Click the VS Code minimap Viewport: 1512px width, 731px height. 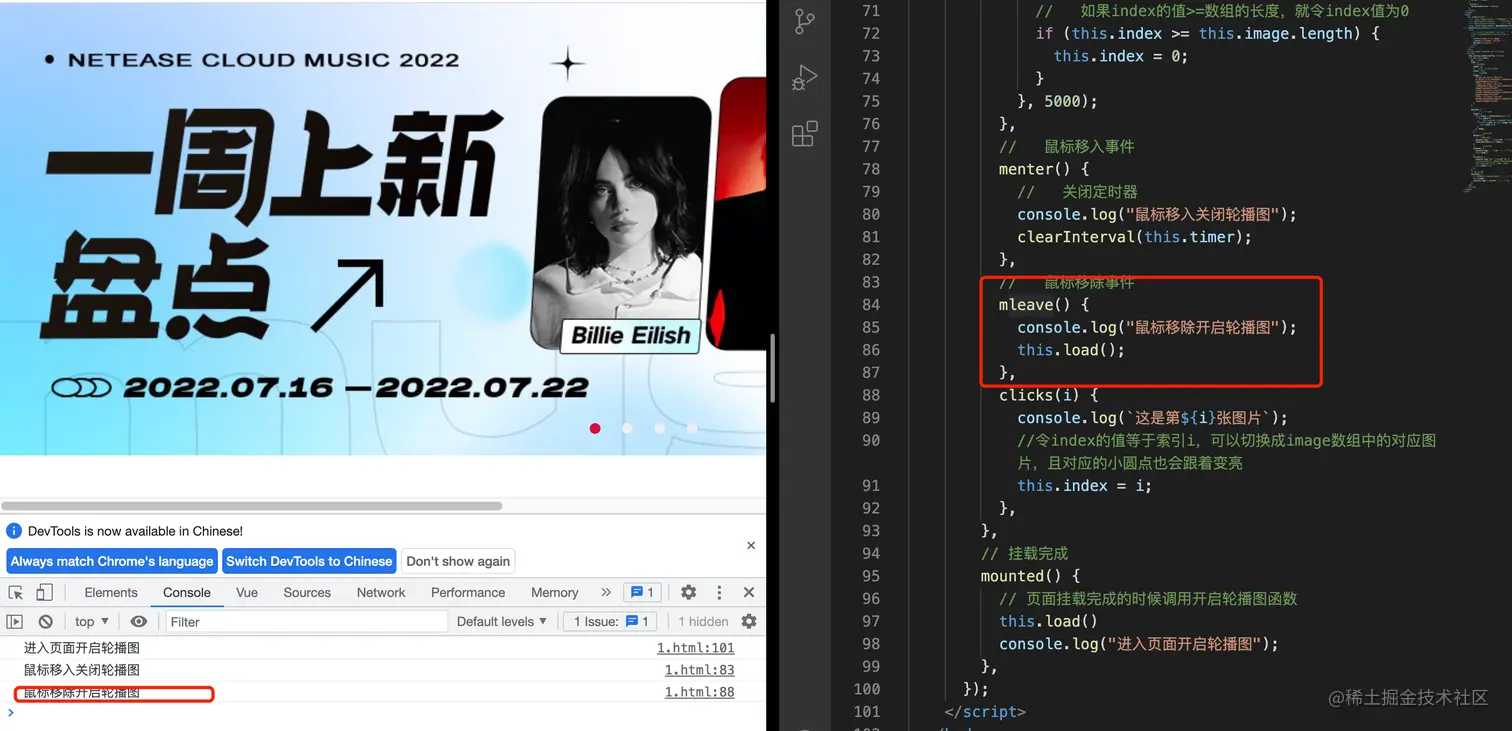click(1488, 95)
